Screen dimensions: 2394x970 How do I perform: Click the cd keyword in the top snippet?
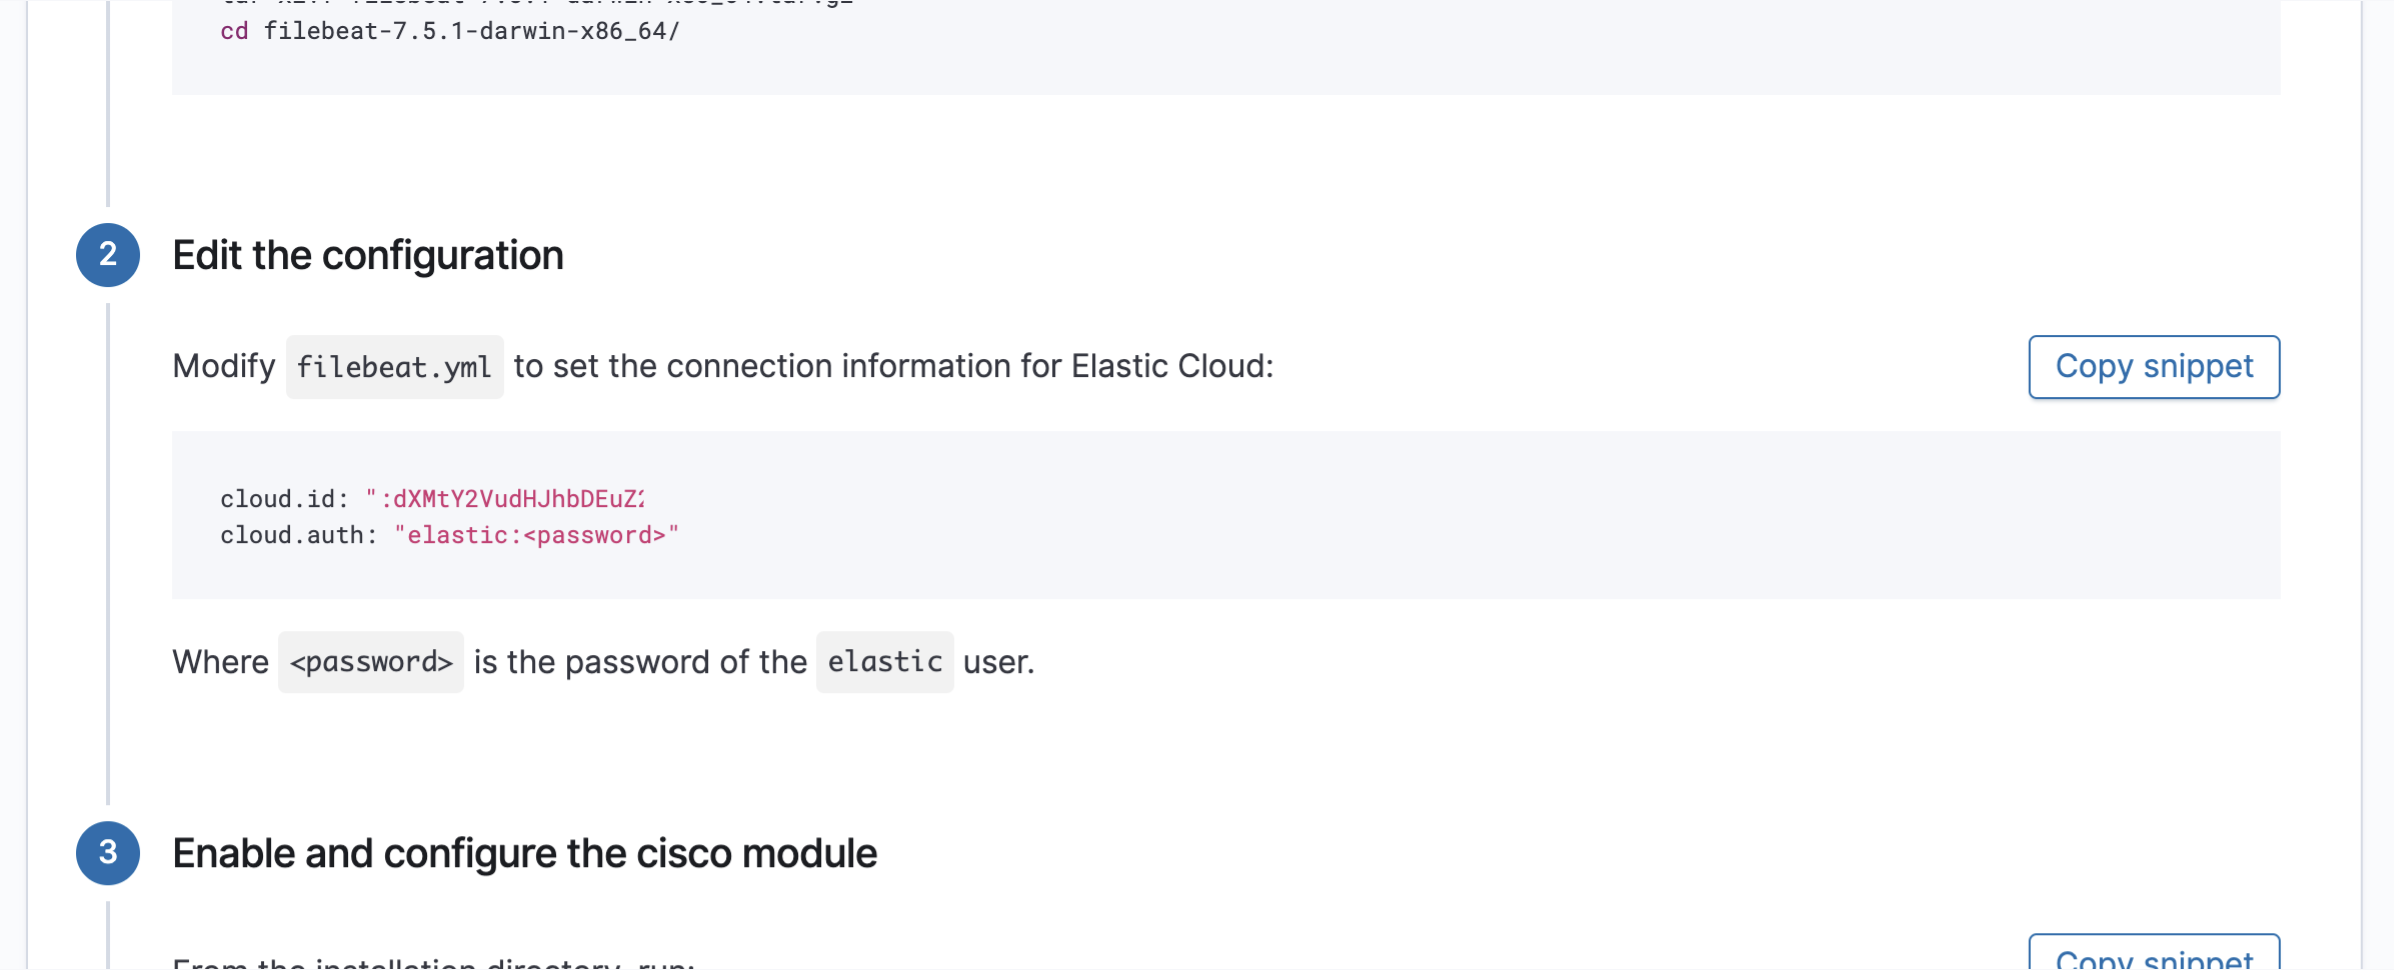point(234,31)
